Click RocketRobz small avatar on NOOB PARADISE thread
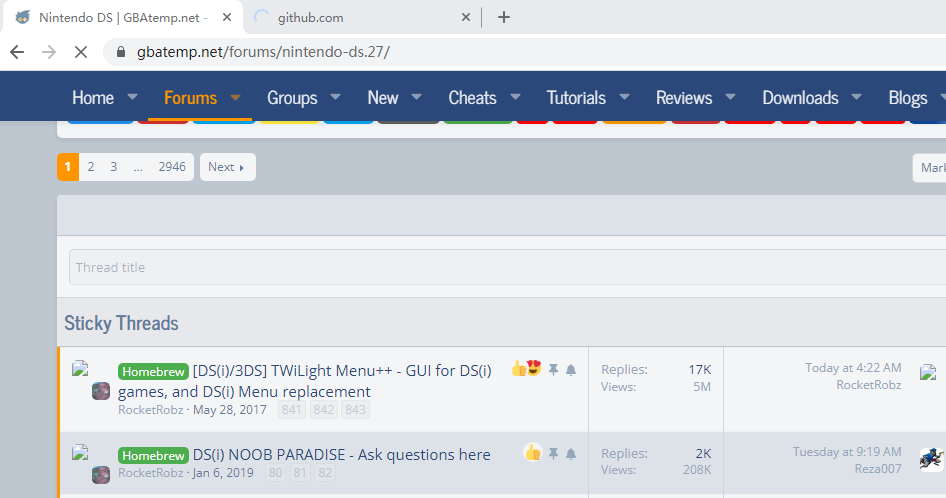The height and width of the screenshot is (498, 946). click(x=101, y=475)
